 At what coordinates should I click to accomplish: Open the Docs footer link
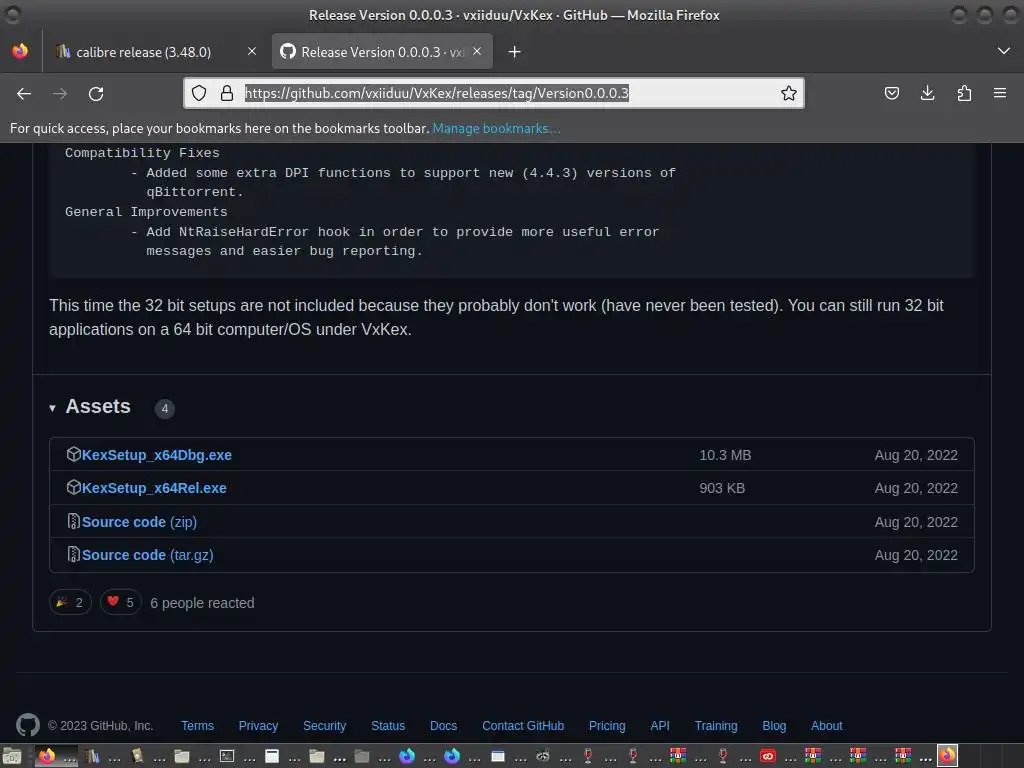pos(443,726)
